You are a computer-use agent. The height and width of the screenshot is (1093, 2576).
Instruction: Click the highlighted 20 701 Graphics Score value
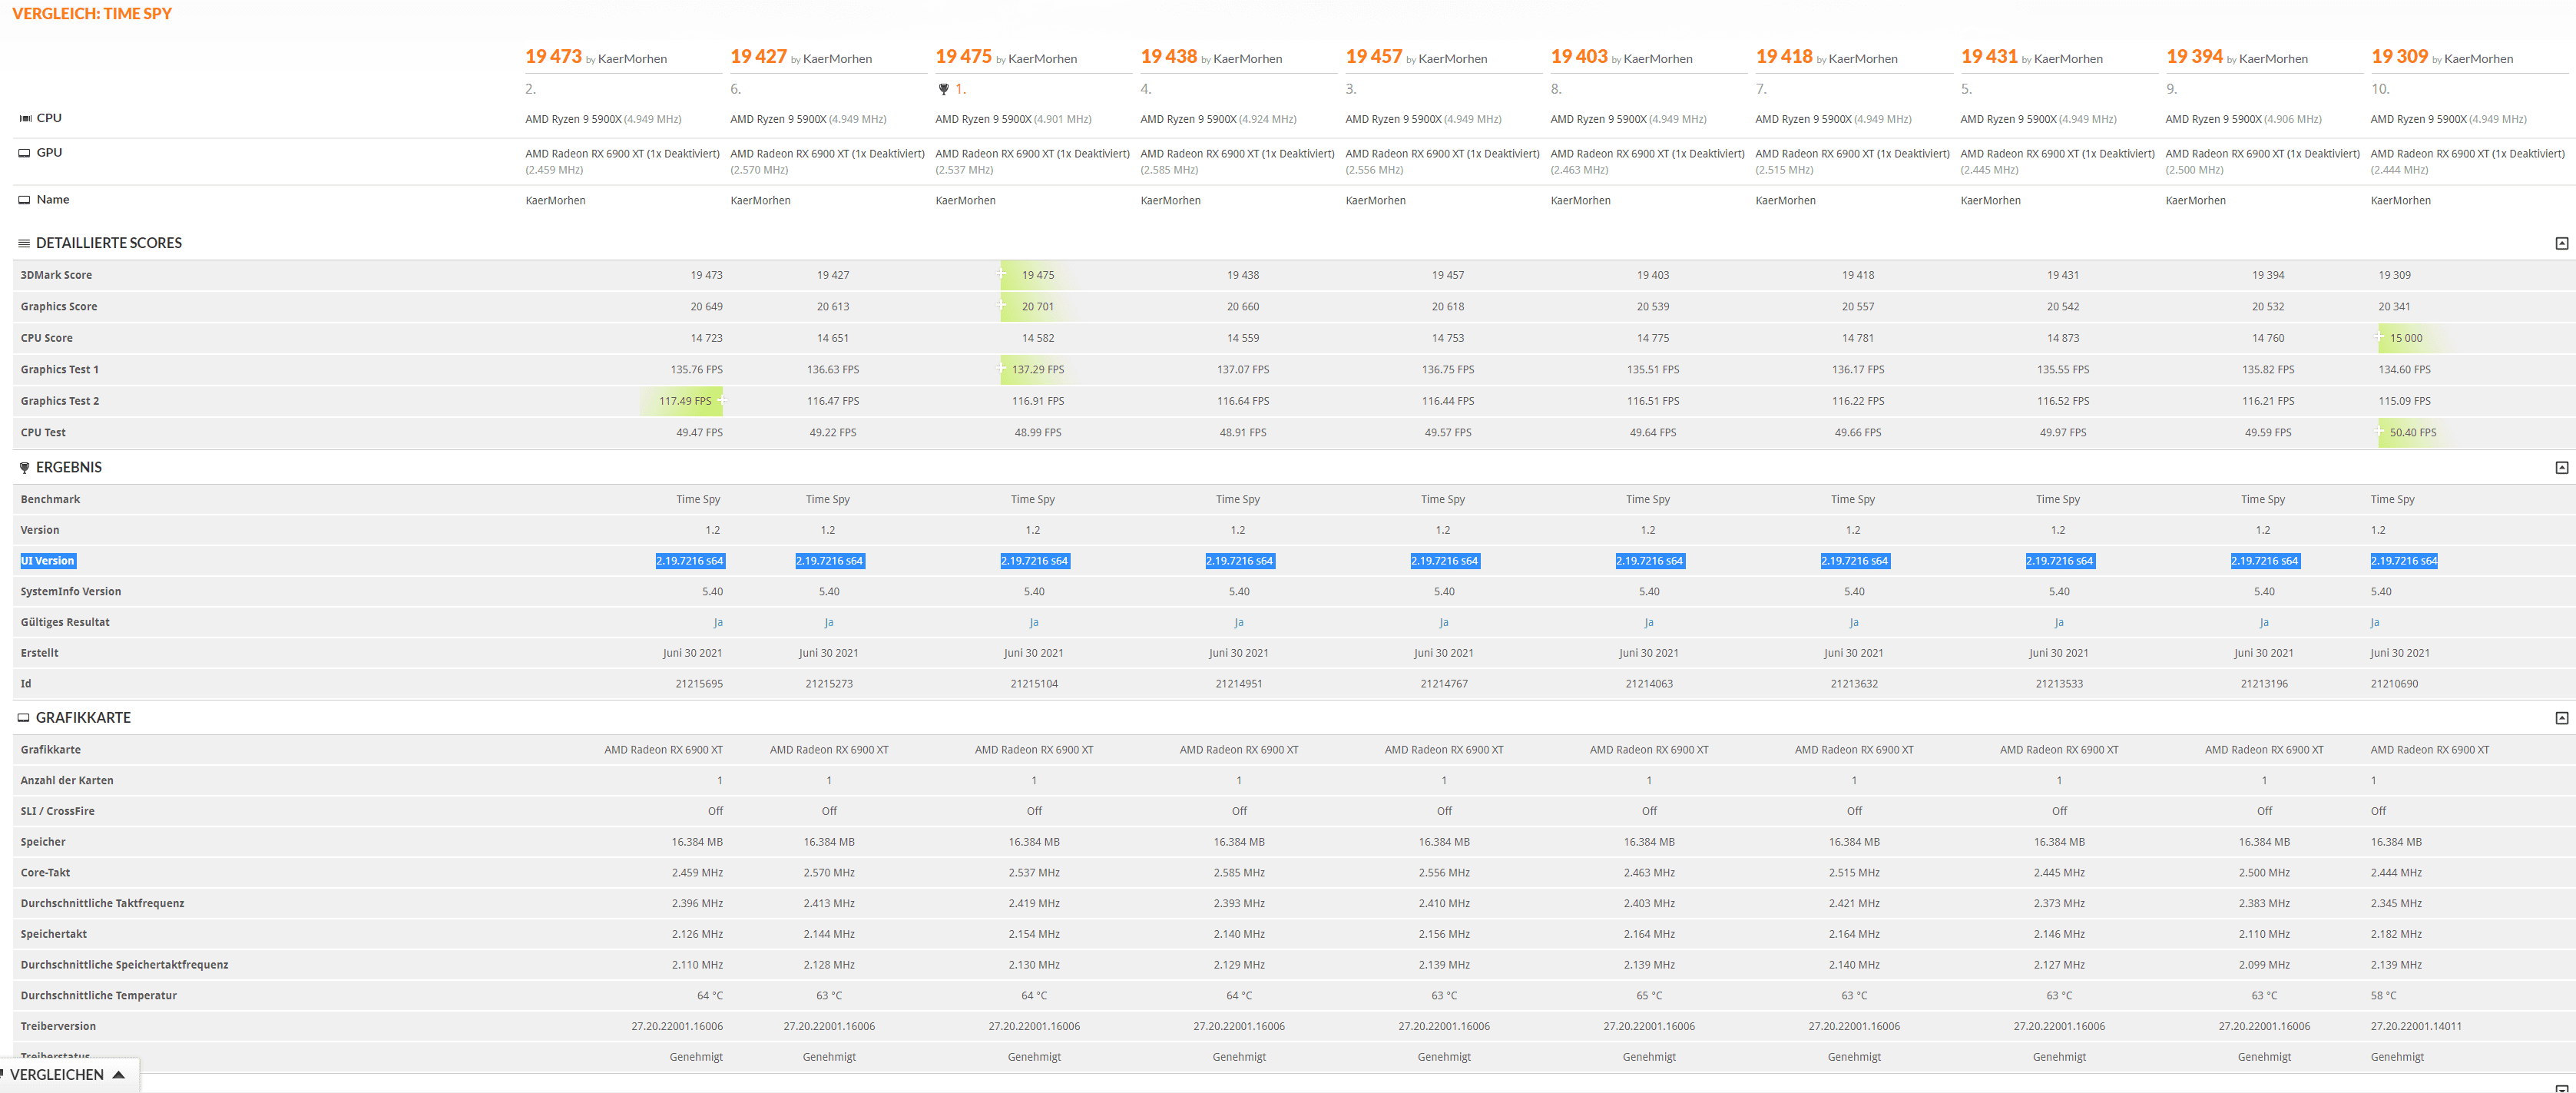pyautogui.click(x=1038, y=307)
